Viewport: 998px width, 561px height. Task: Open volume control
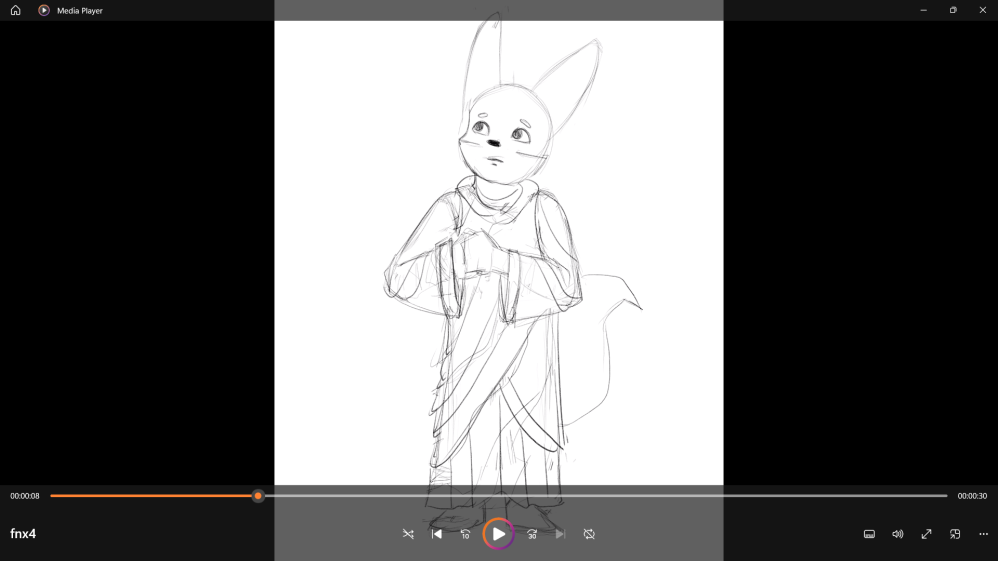pyautogui.click(x=897, y=534)
